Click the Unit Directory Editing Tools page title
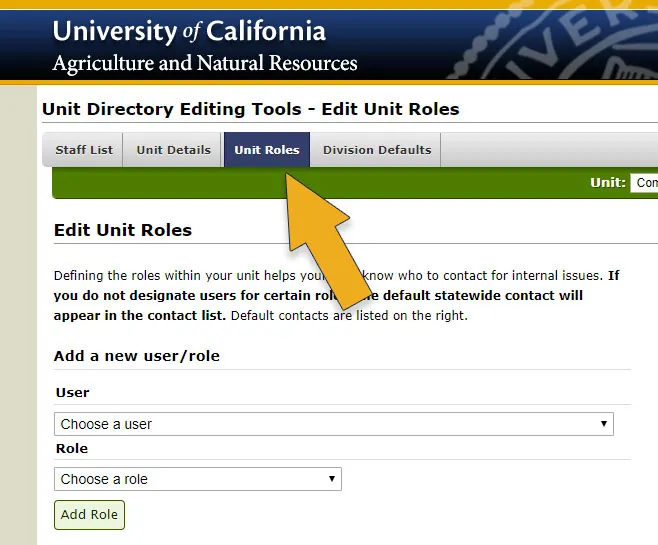This screenshot has width=658, height=545. point(251,109)
